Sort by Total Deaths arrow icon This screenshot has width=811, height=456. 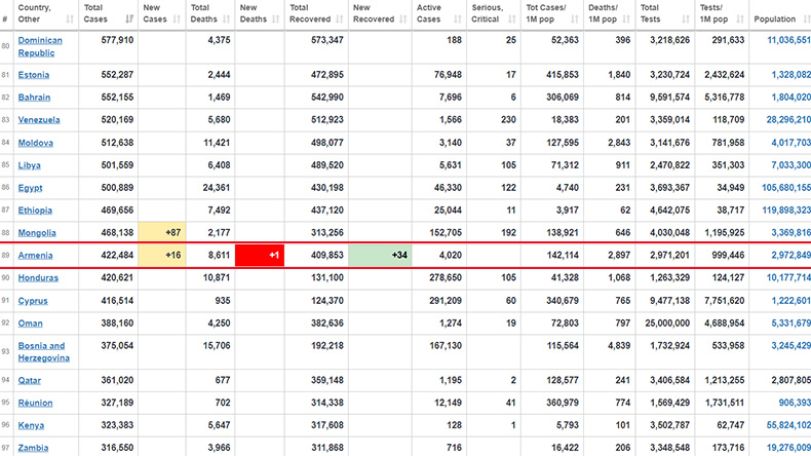[226, 19]
